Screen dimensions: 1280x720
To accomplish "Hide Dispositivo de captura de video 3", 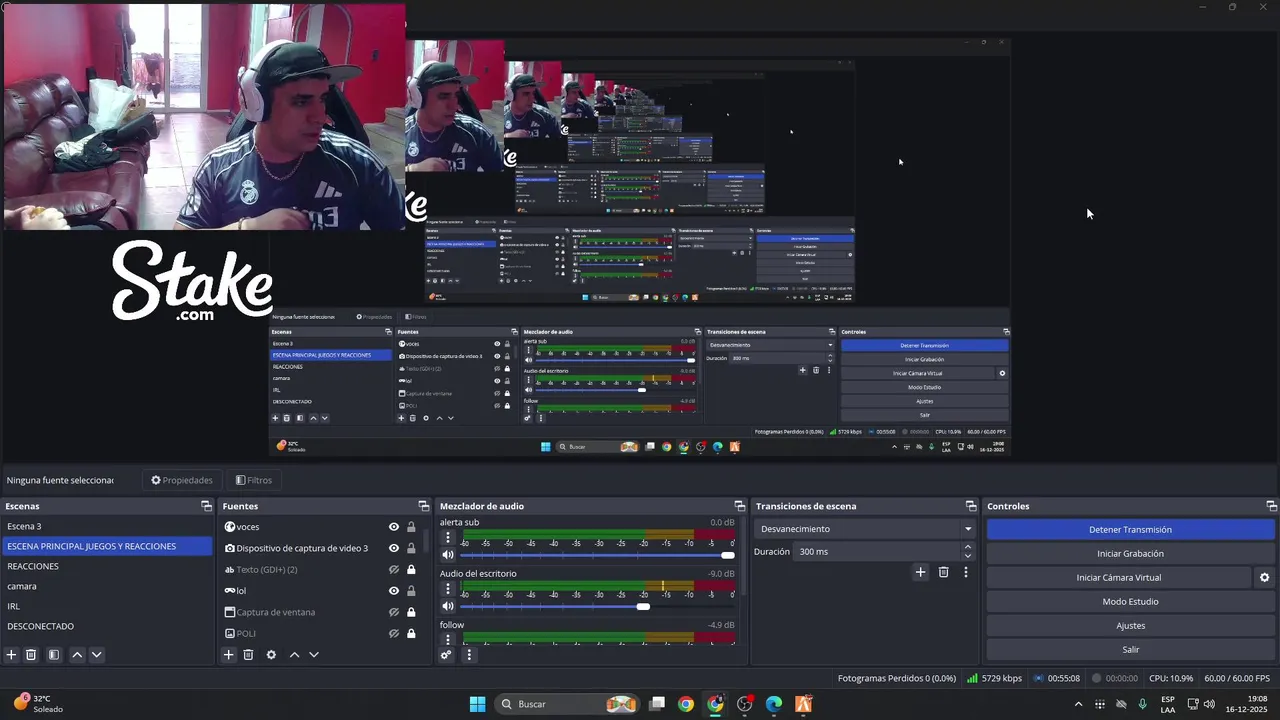I will (394, 548).
